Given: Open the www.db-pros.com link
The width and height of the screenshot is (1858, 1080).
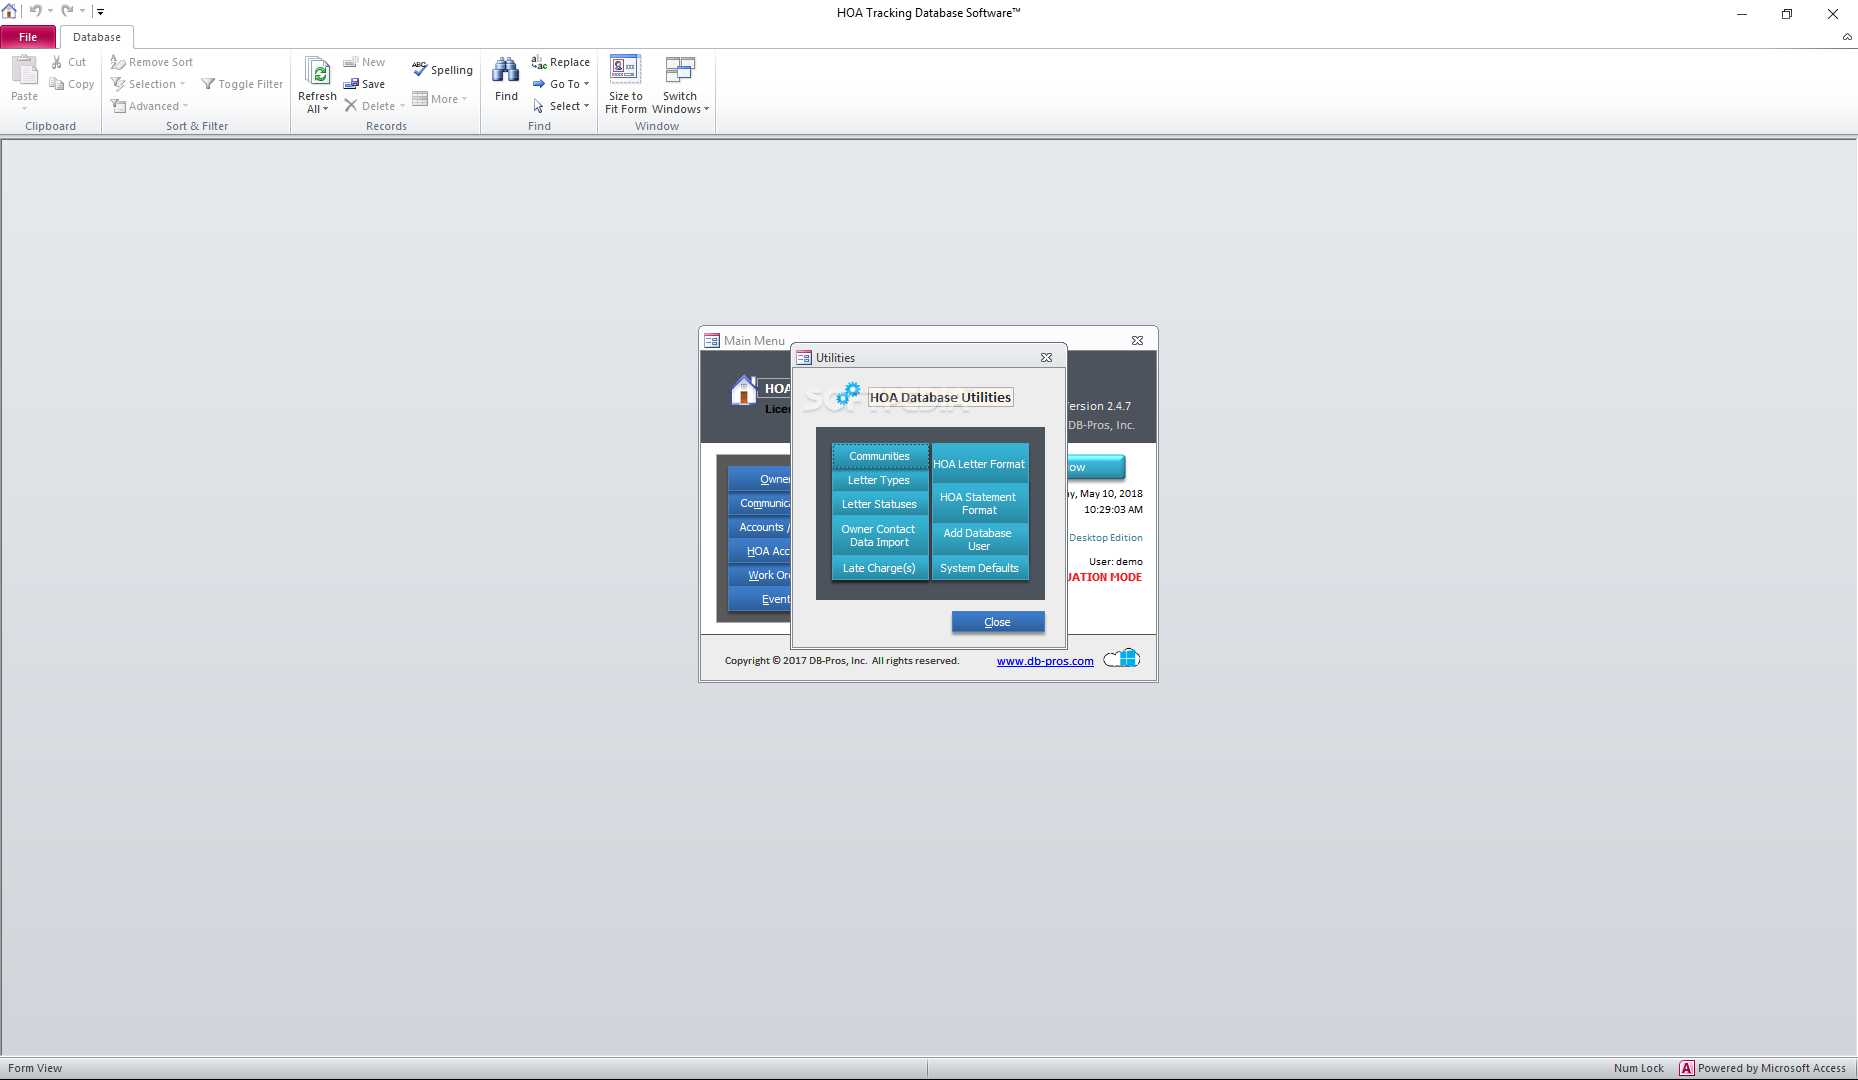Looking at the screenshot, I should (1045, 661).
